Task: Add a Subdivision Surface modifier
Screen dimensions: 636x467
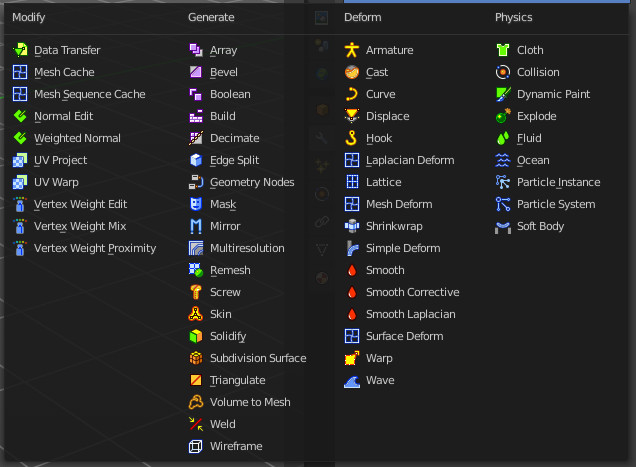Action: [x=257, y=358]
